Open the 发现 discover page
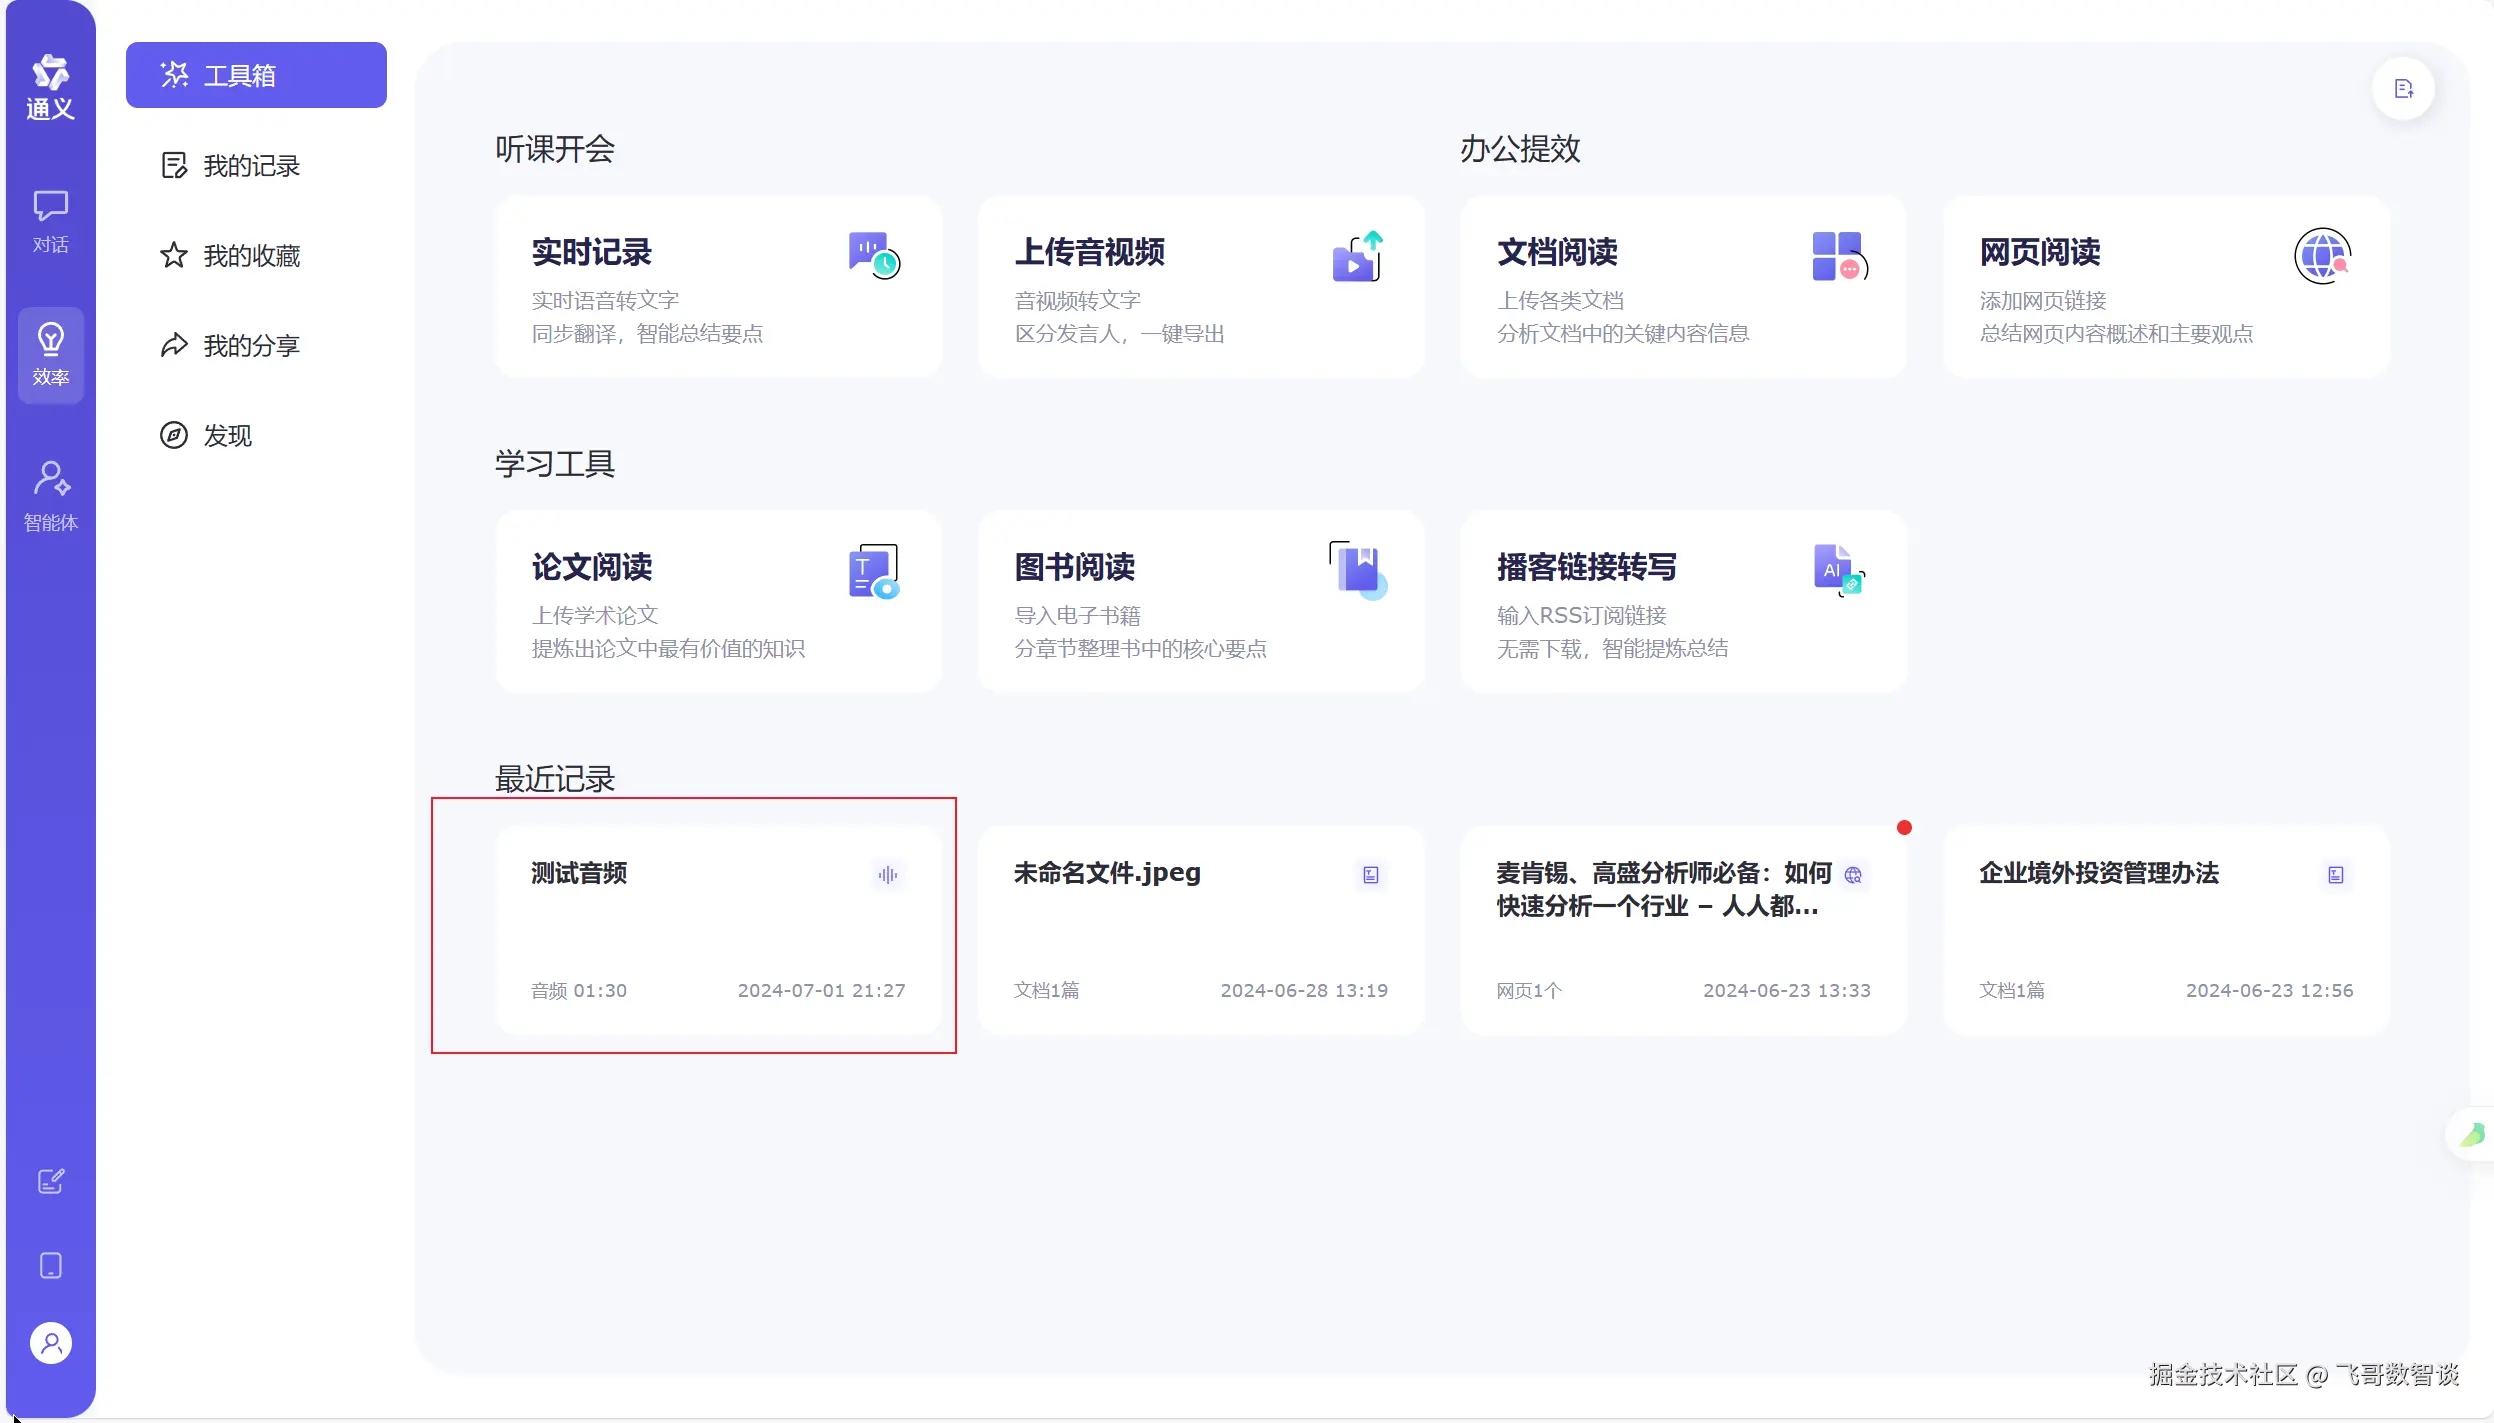Image resolution: width=2494 pixels, height=1423 pixels. pos(208,436)
